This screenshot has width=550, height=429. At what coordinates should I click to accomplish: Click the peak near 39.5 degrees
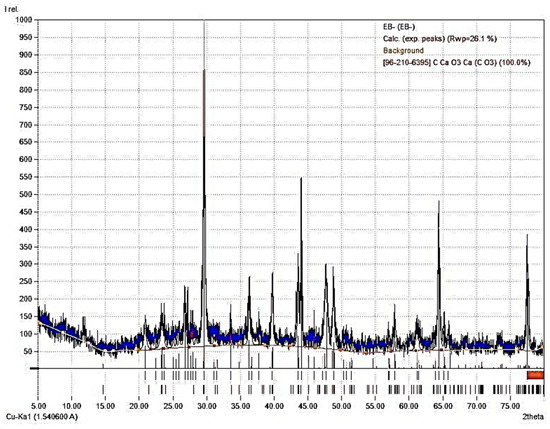pyautogui.click(x=272, y=274)
